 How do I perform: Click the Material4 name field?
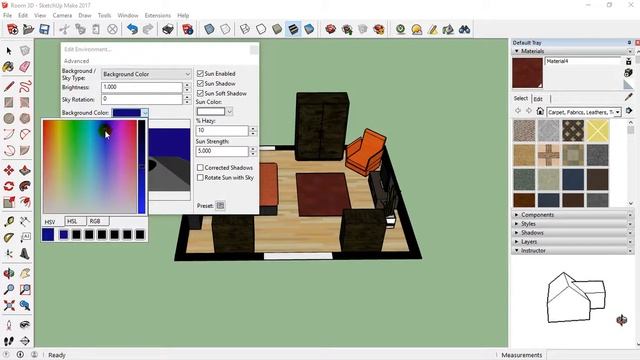point(582,61)
